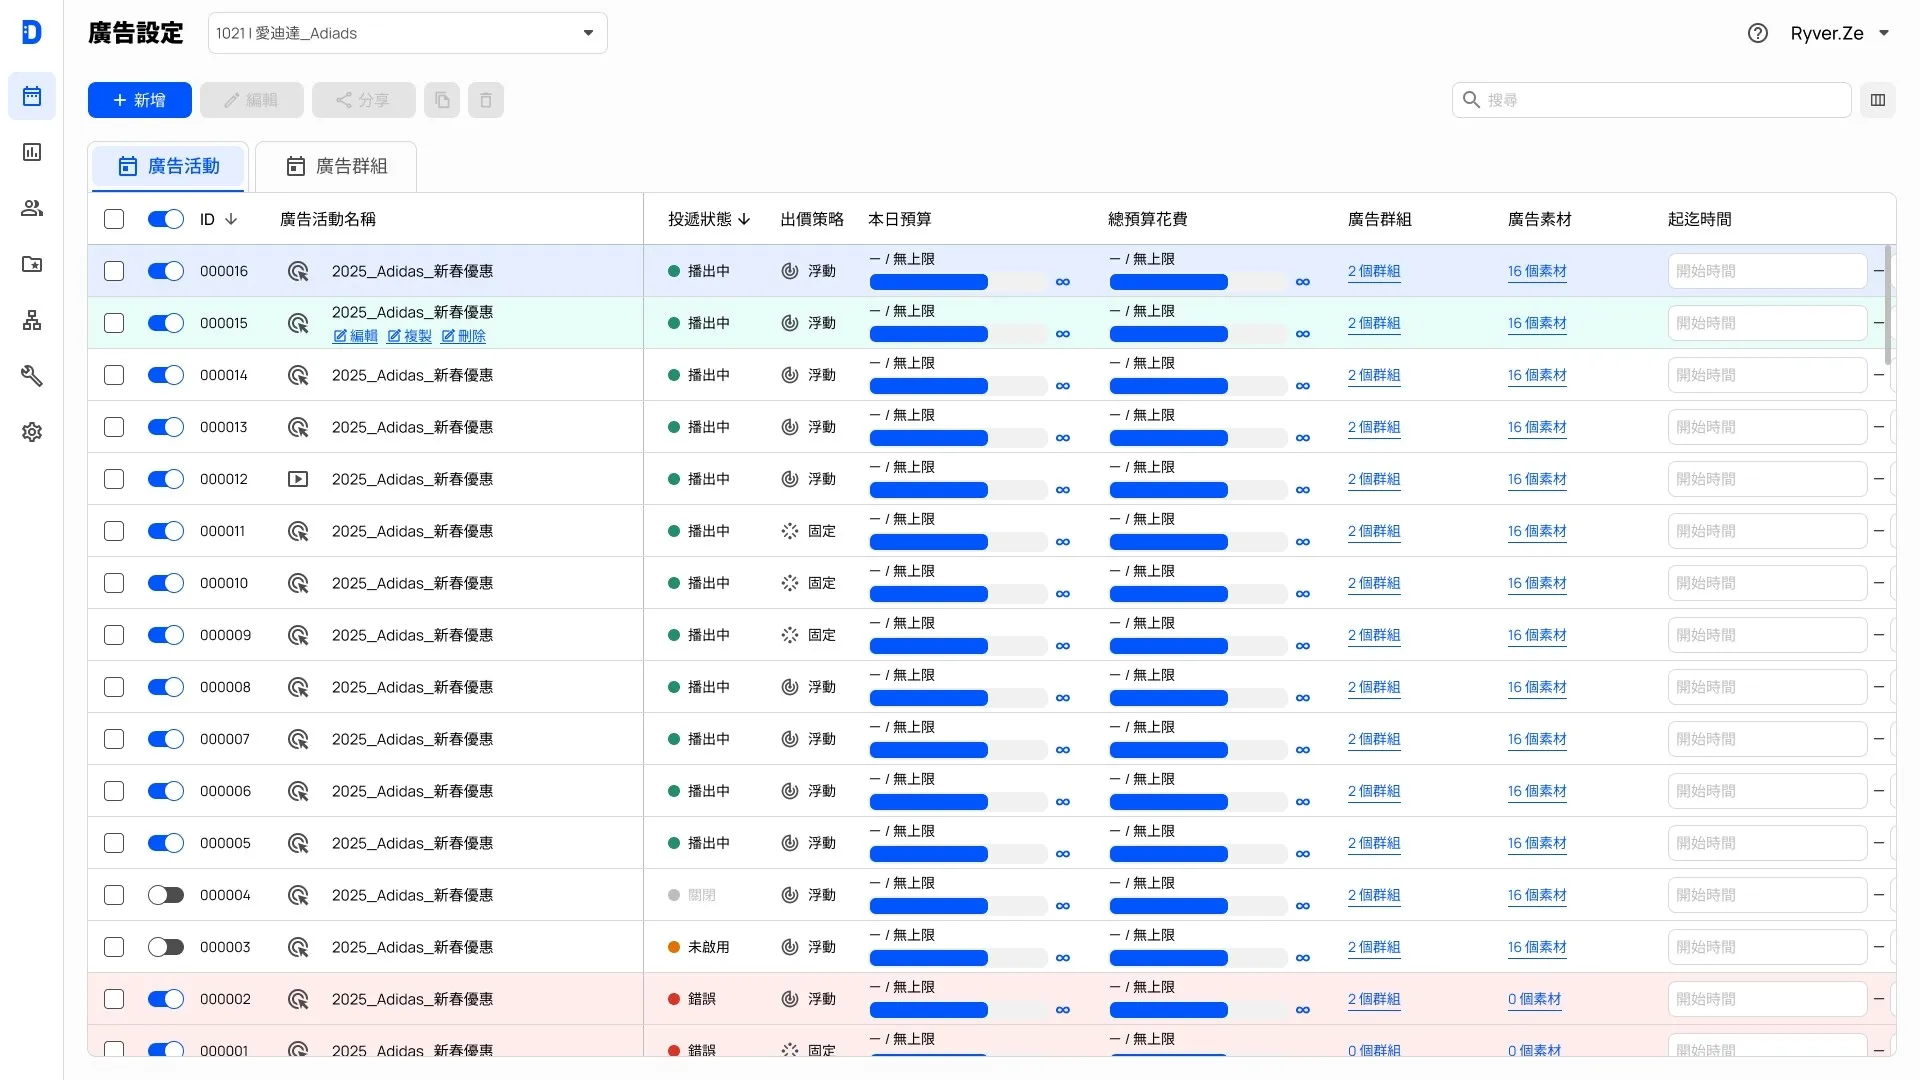Click the column layout icon beside search

coord(1878,100)
